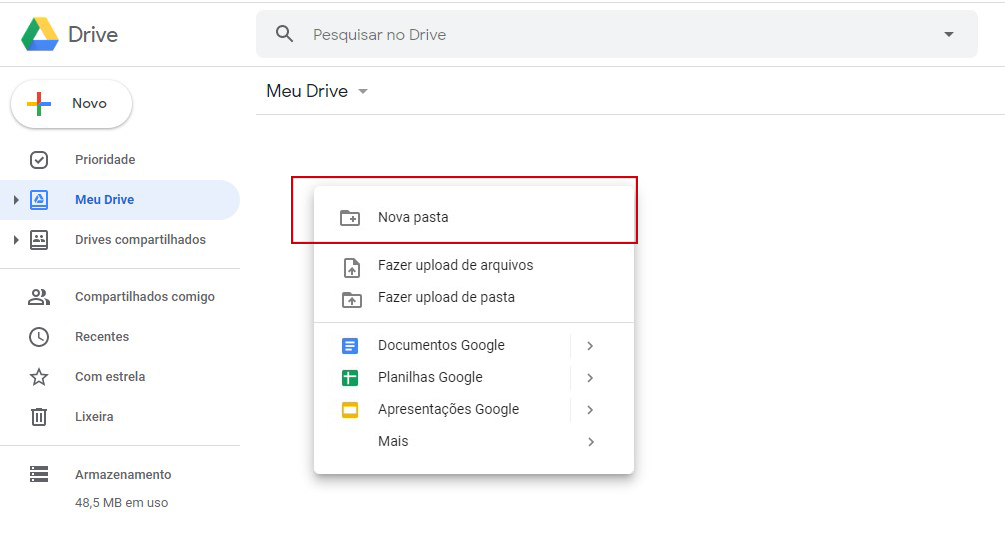Choose Documentos Google menu entry
The height and width of the screenshot is (547, 1005).
pos(442,345)
